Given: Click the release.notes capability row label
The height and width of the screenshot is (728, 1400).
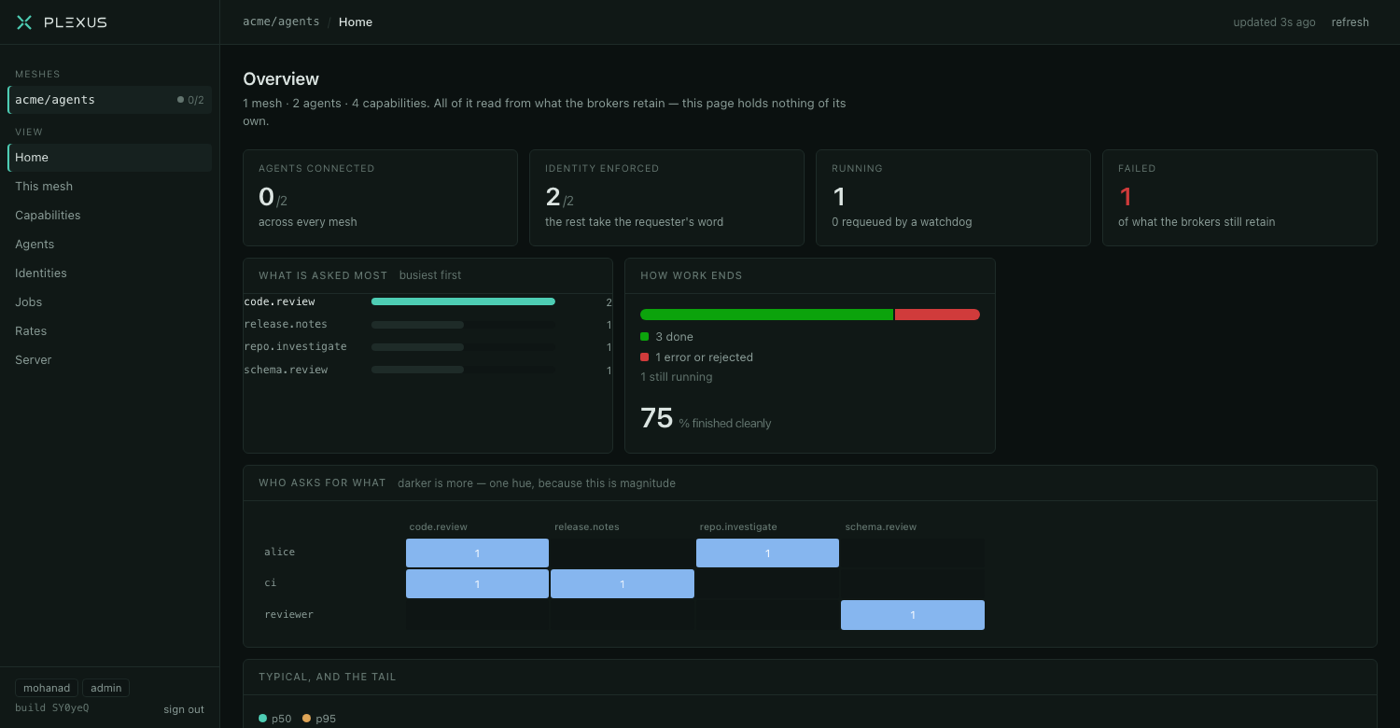Looking at the screenshot, I should 285,324.
